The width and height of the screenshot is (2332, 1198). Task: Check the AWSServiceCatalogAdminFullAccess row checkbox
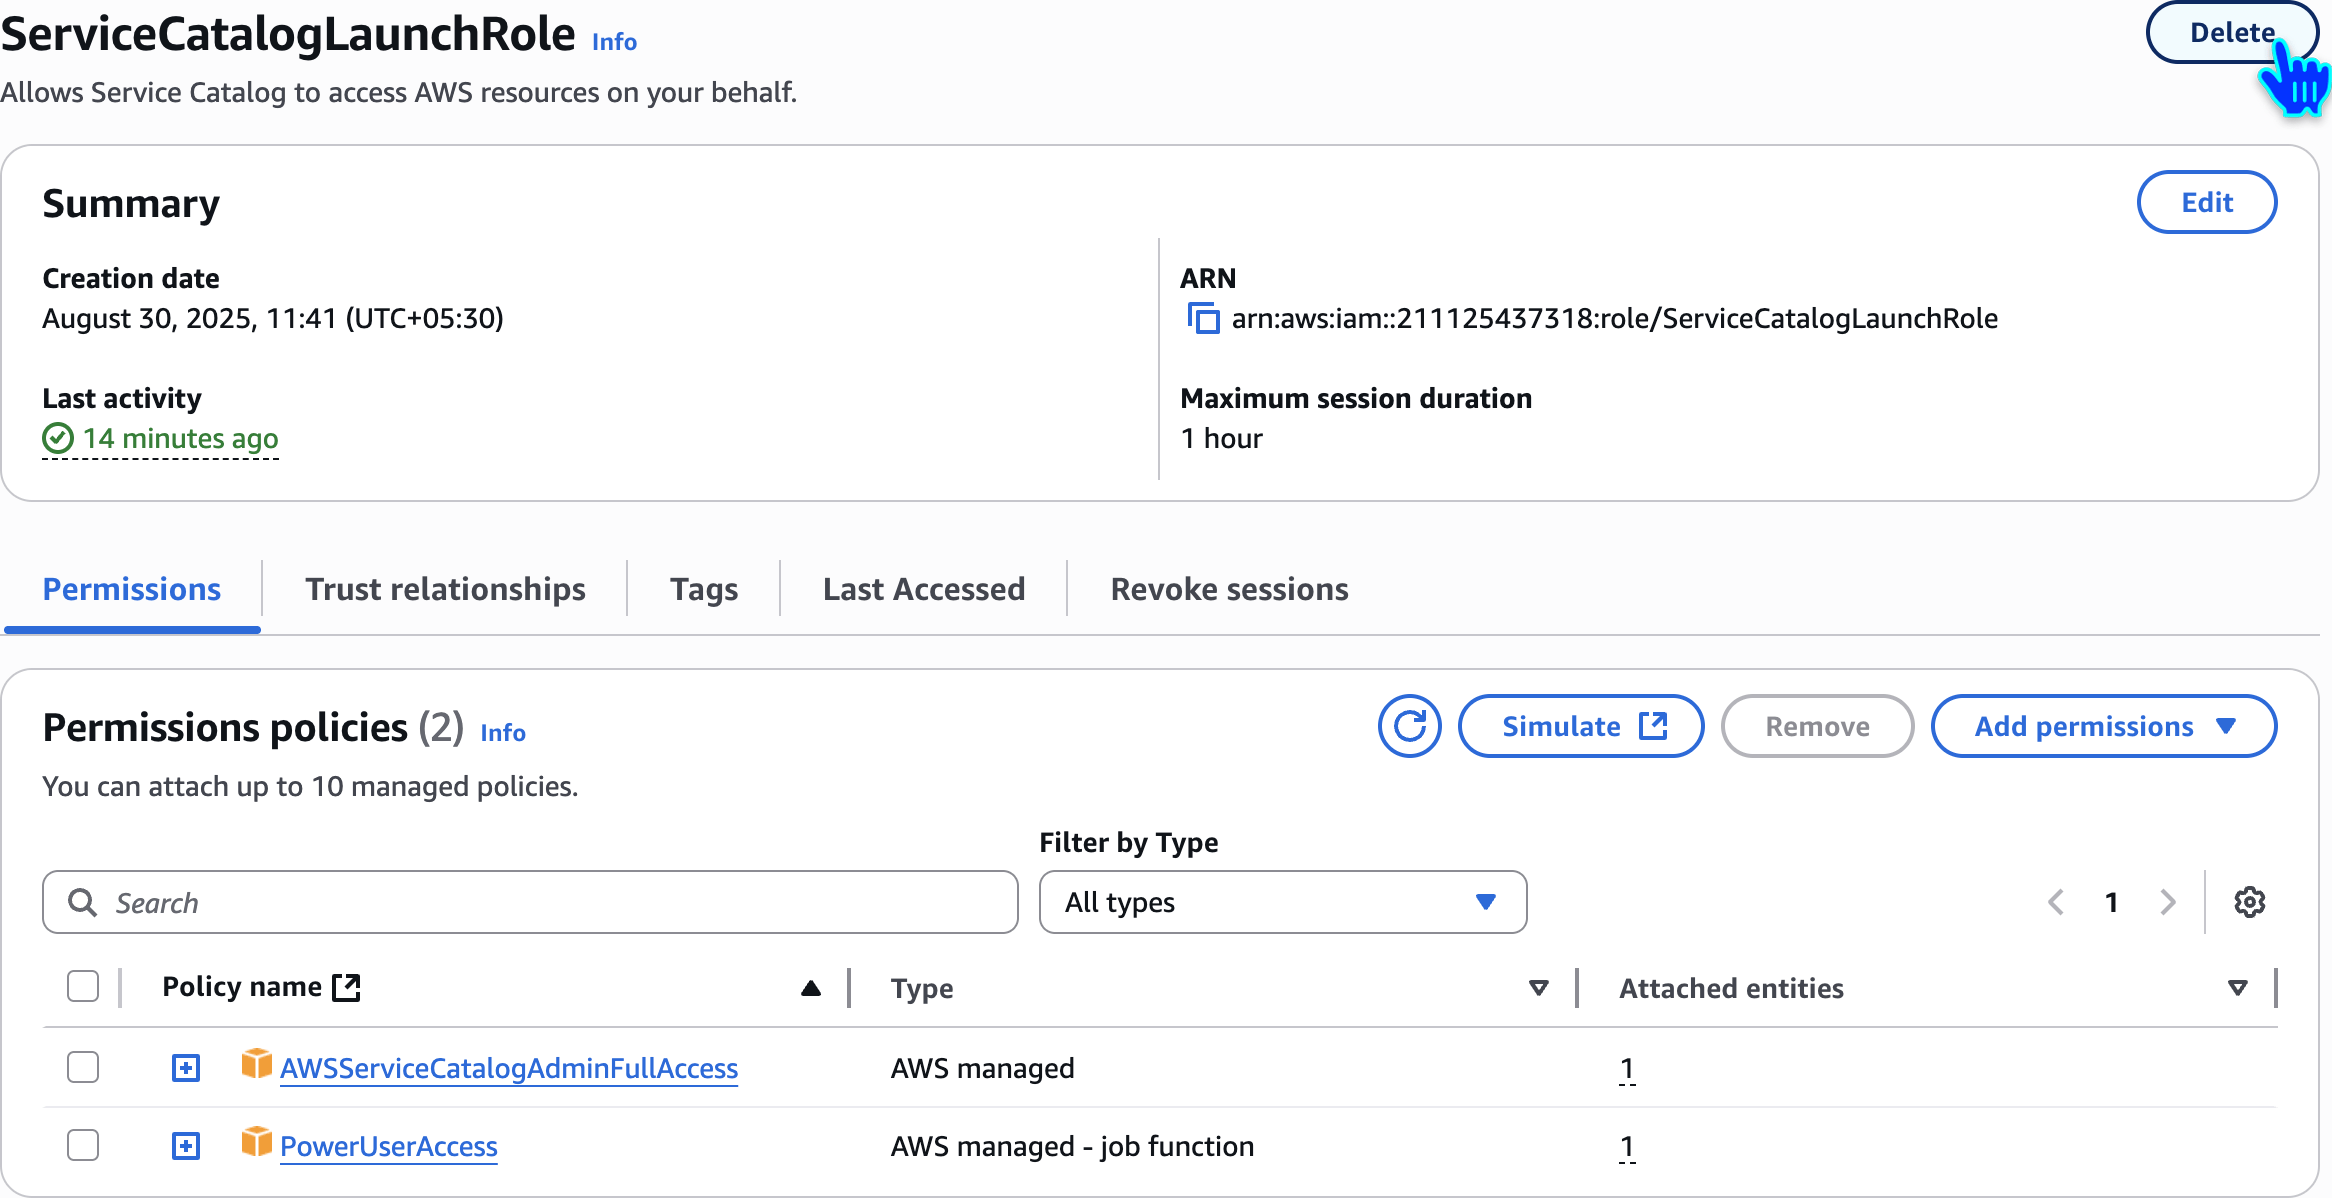click(x=83, y=1067)
